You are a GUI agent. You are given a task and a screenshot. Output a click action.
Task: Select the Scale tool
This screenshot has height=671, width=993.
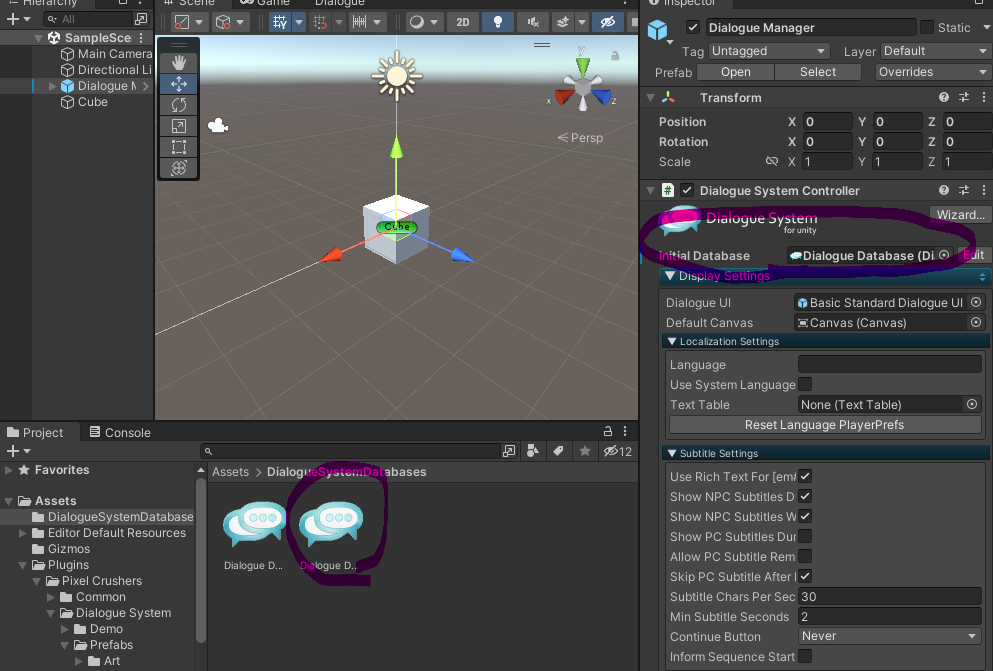click(x=179, y=126)
